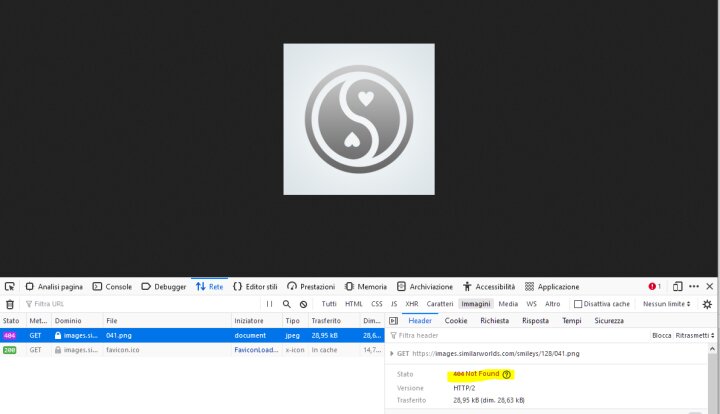Open the Applicazione tab
The height and width of the screenshot is (414, 720).
(x=551, y=286)
